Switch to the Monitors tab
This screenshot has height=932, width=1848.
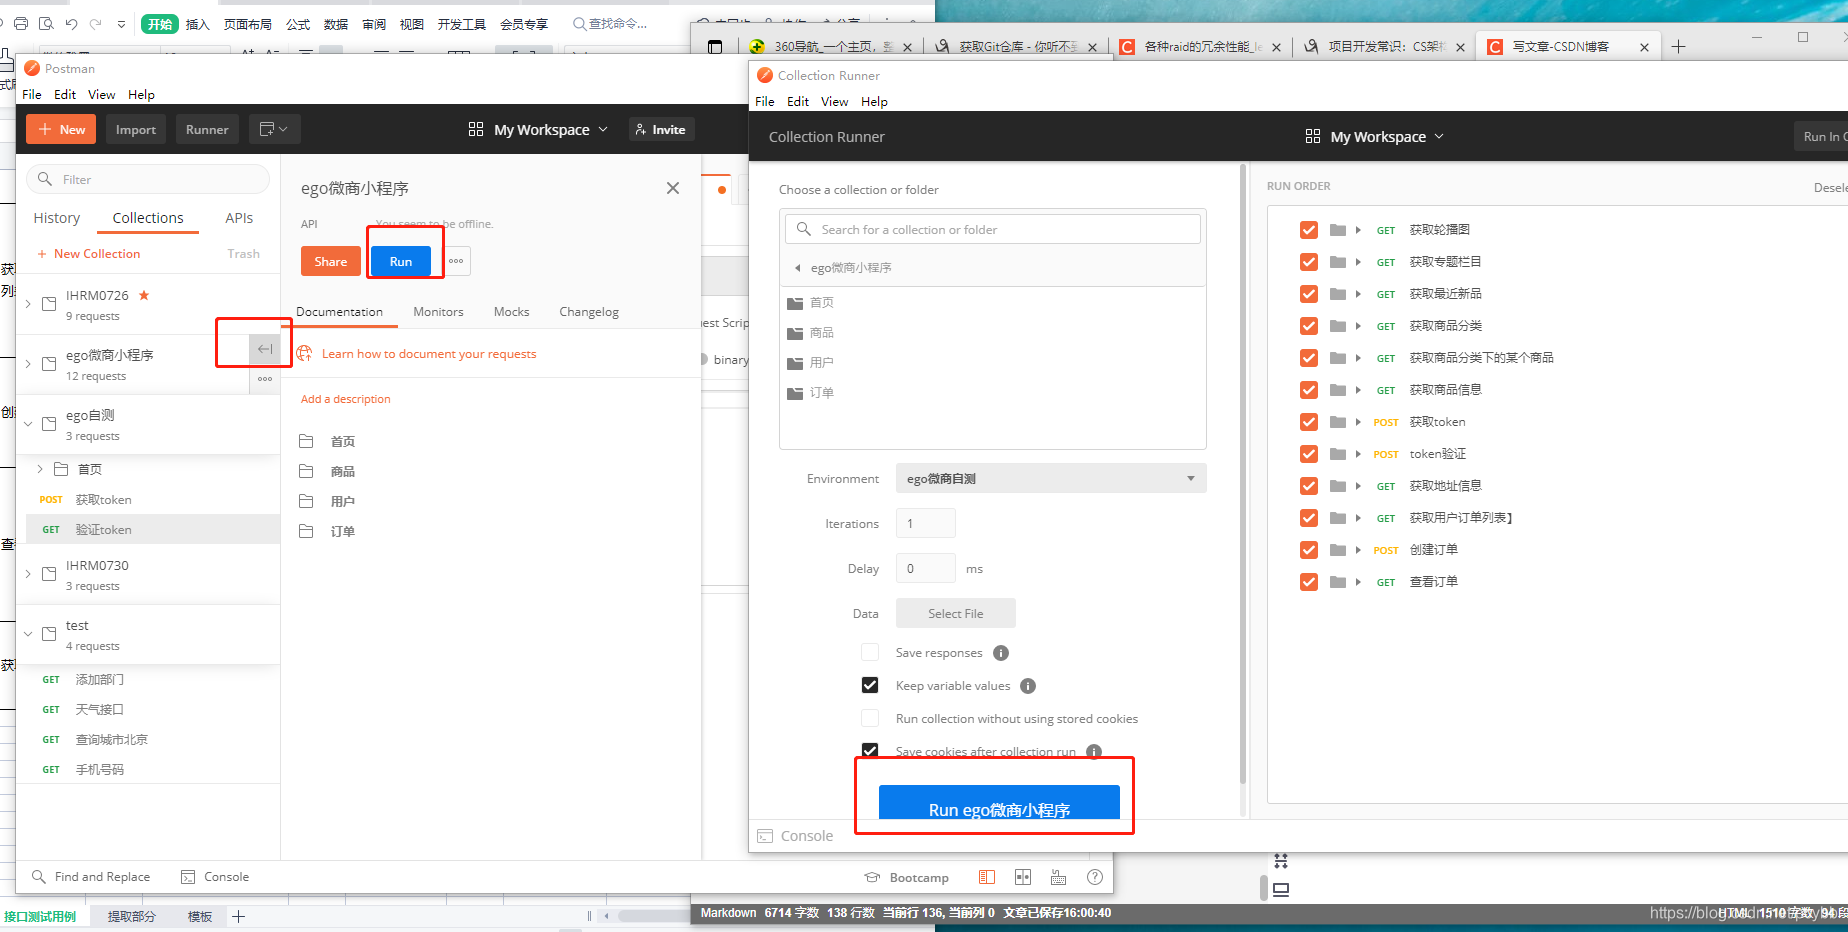tap(438, 312)
